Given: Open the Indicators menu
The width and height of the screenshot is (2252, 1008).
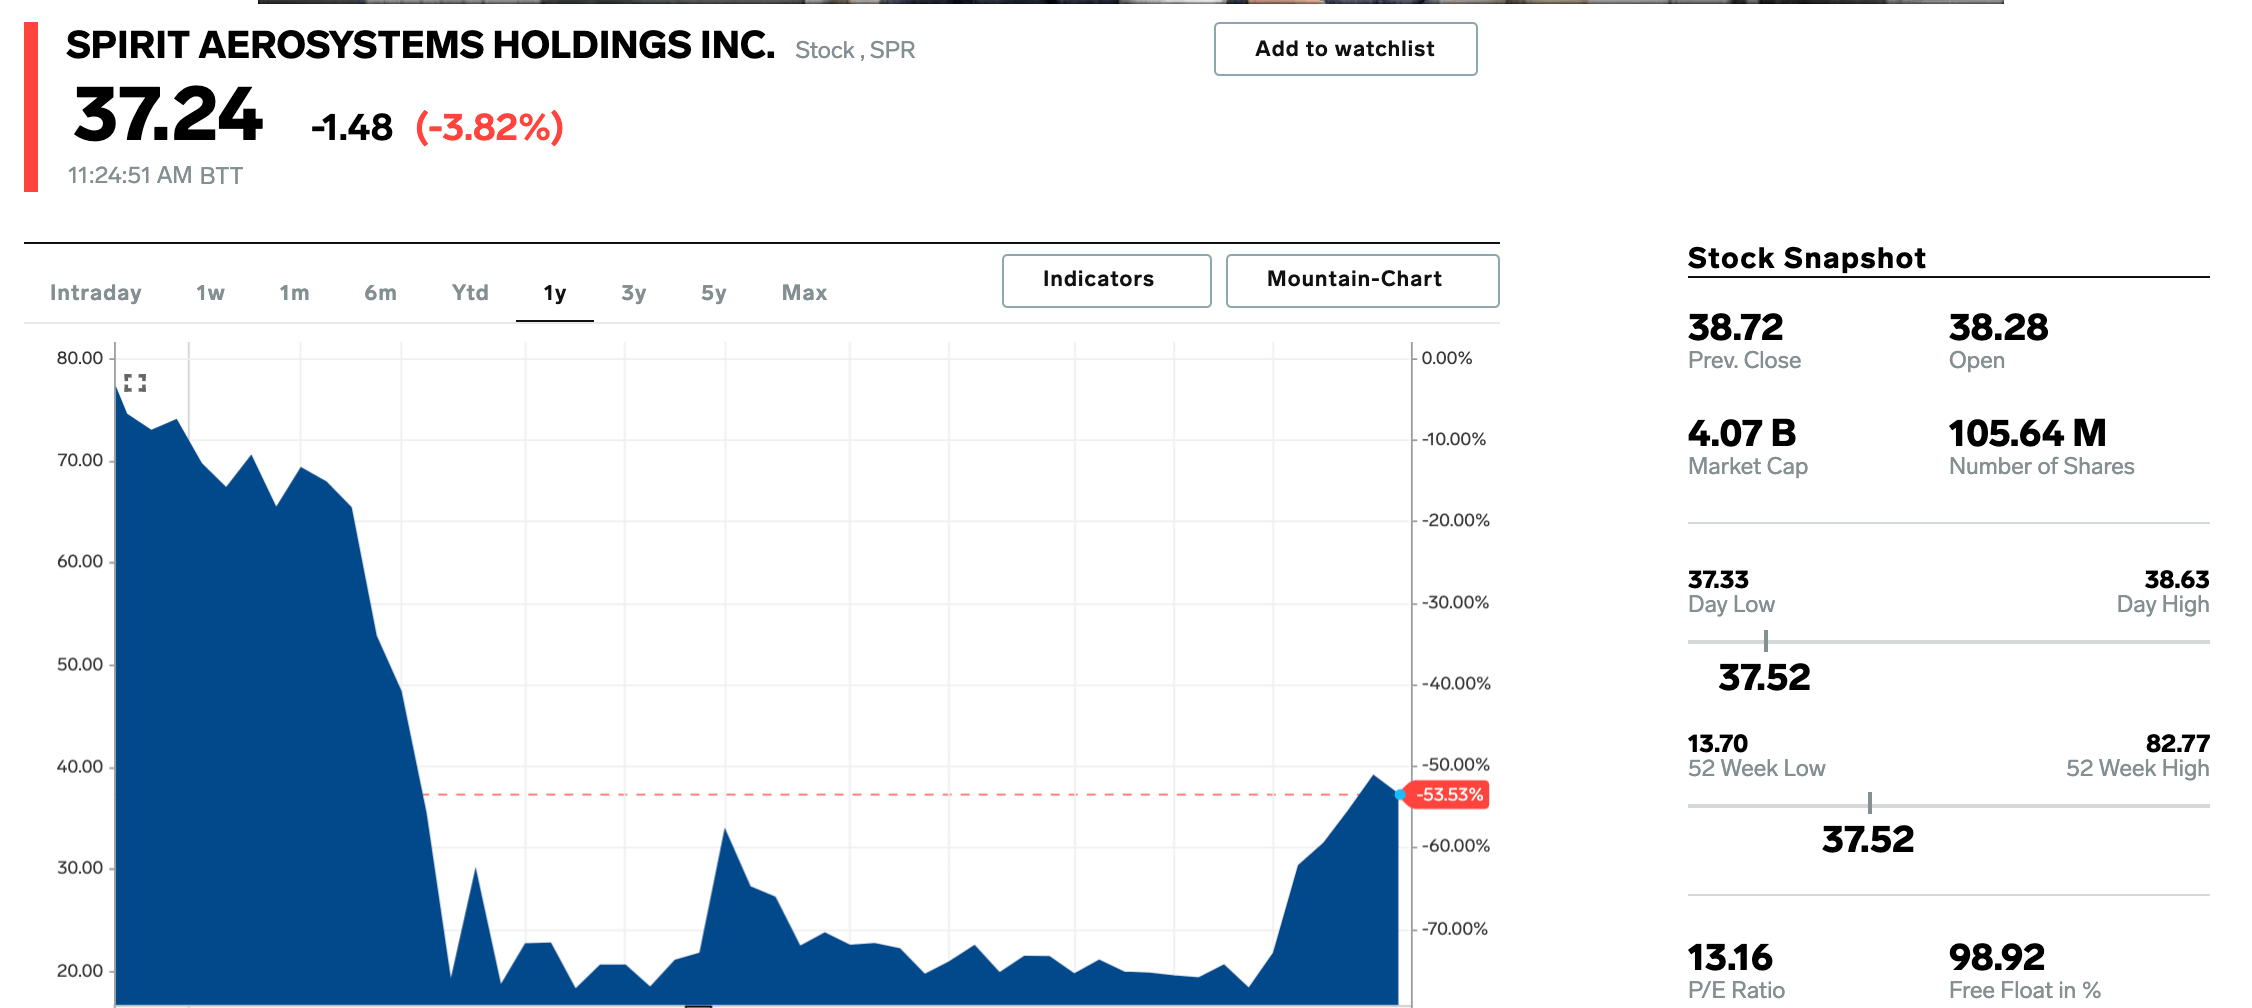Looking at the screenshot, I should (1107, 280).
